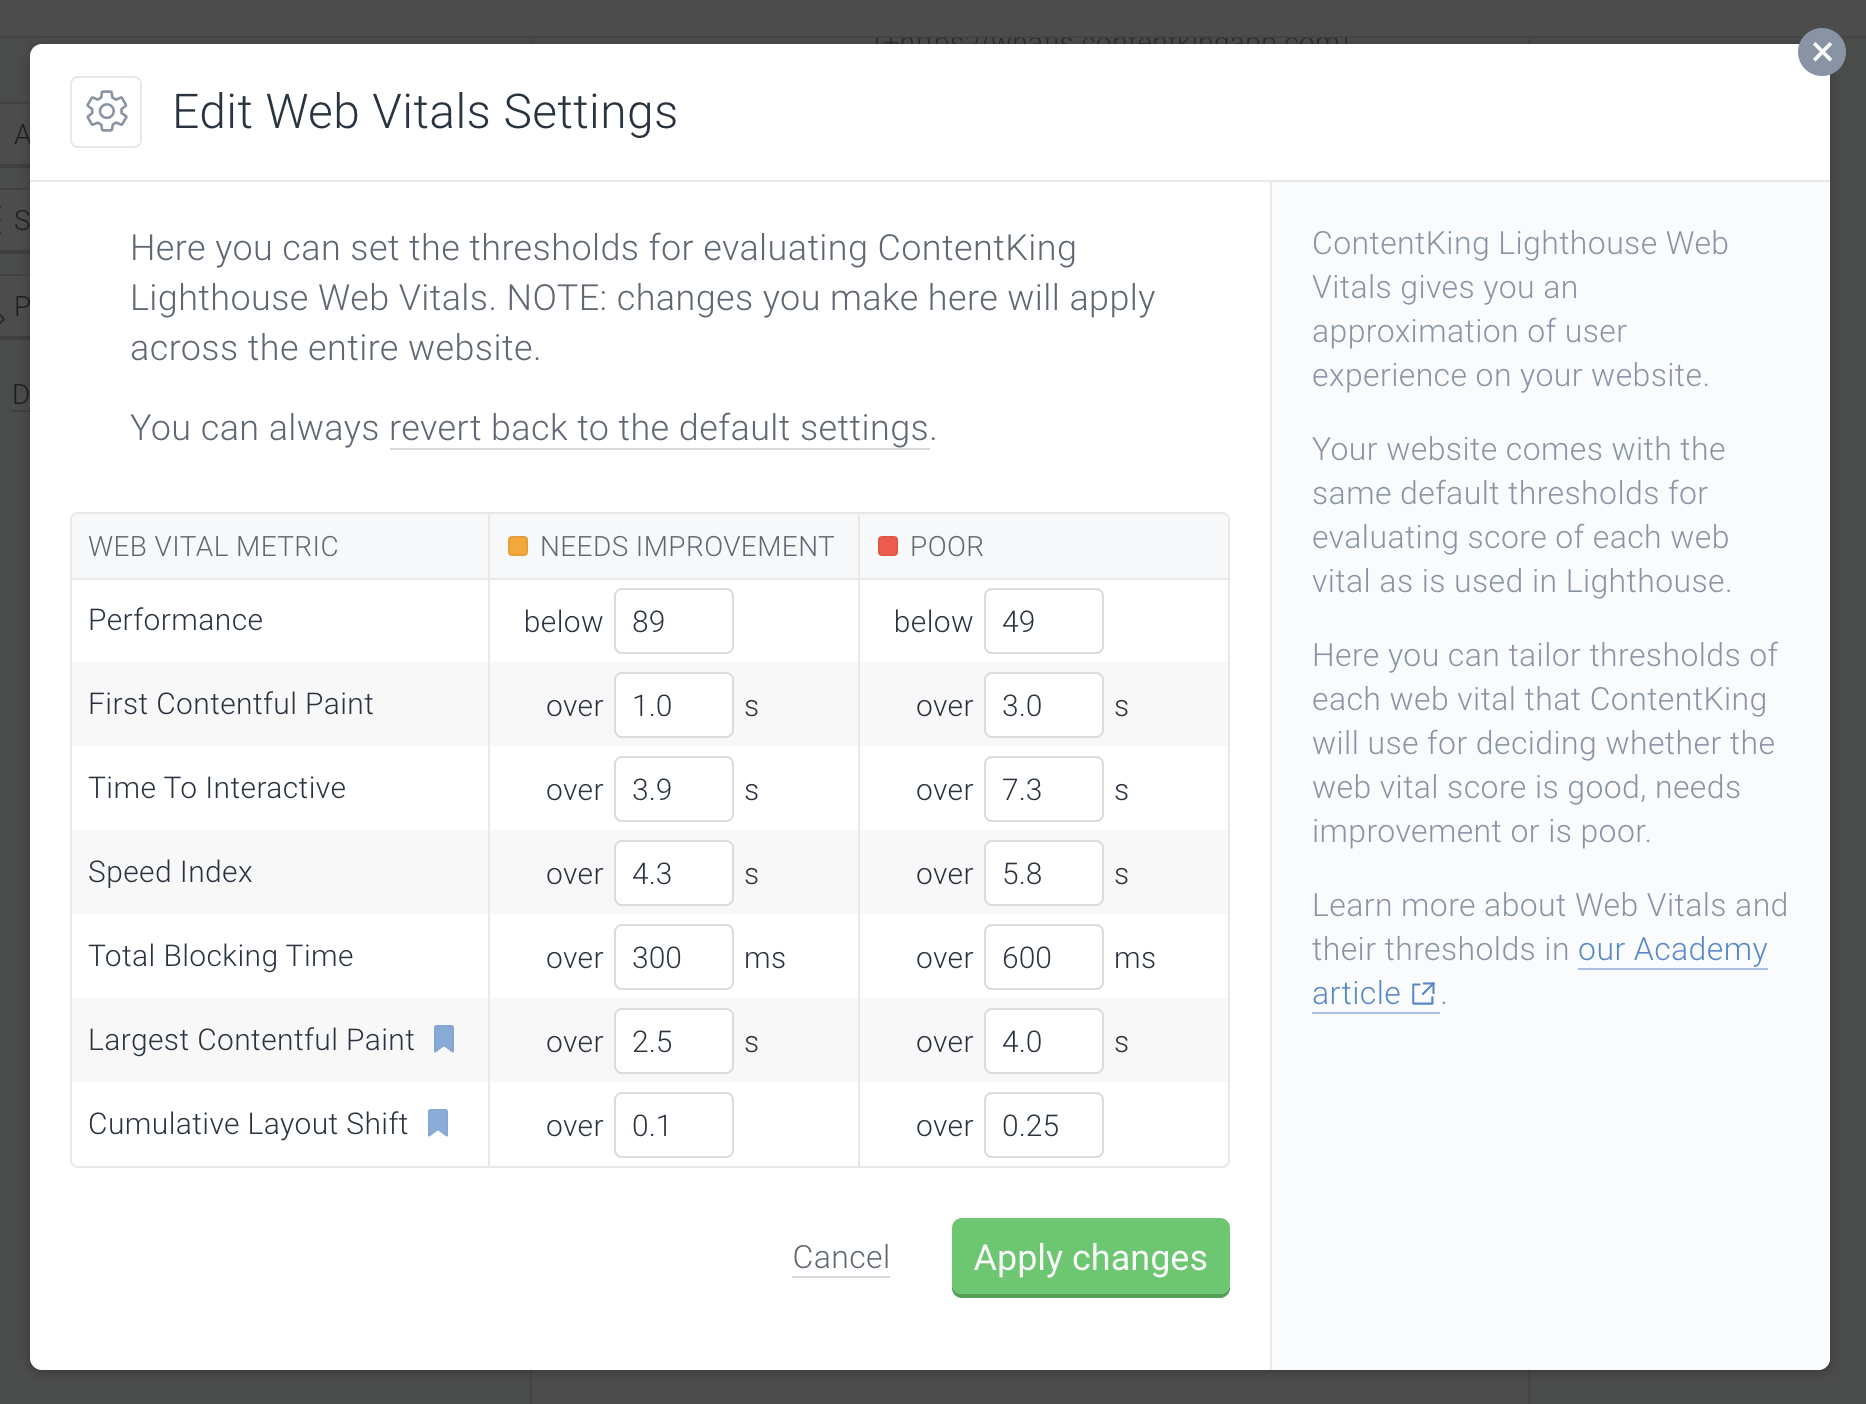Edit Time To Interactive needs improvement 3.9
Screen dimensions: 1866x1404
tap(674, 789)
